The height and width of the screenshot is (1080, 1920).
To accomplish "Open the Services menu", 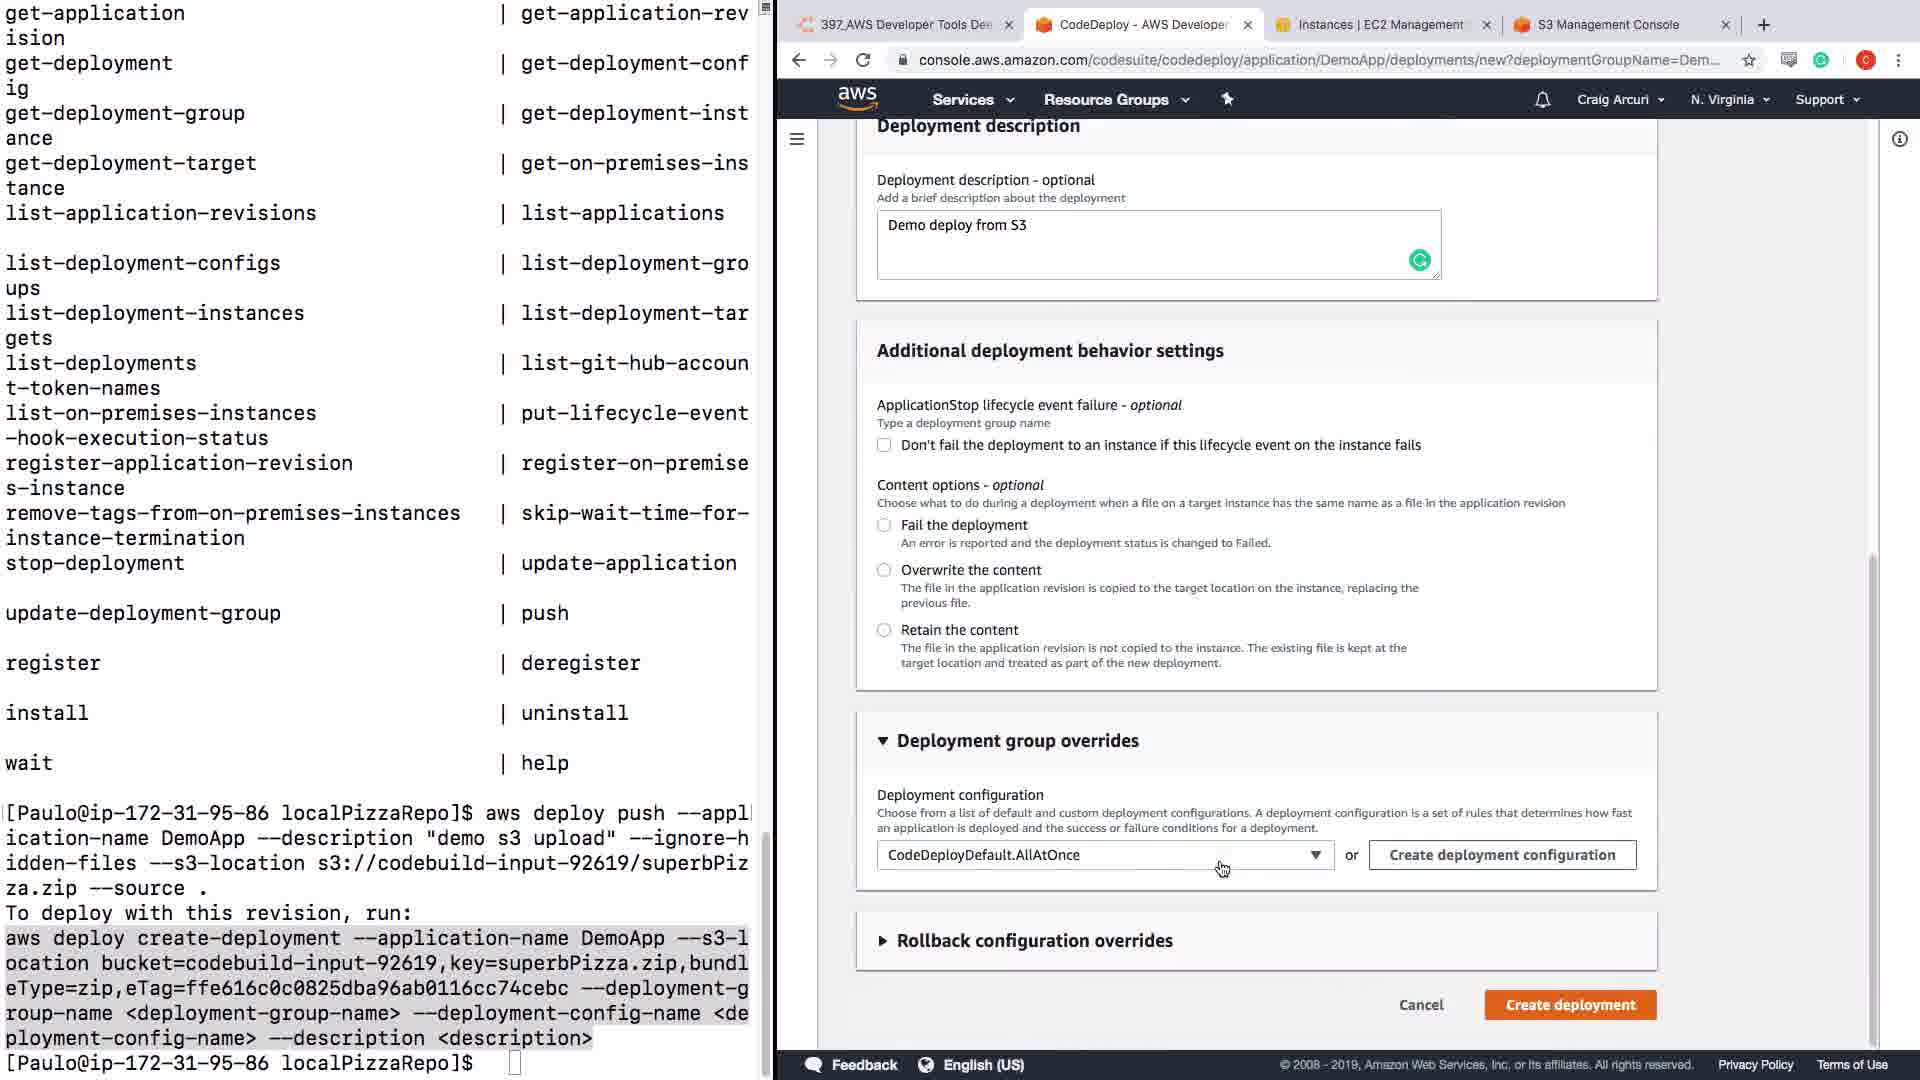I will pyautogui.click(x=972, y=100).
